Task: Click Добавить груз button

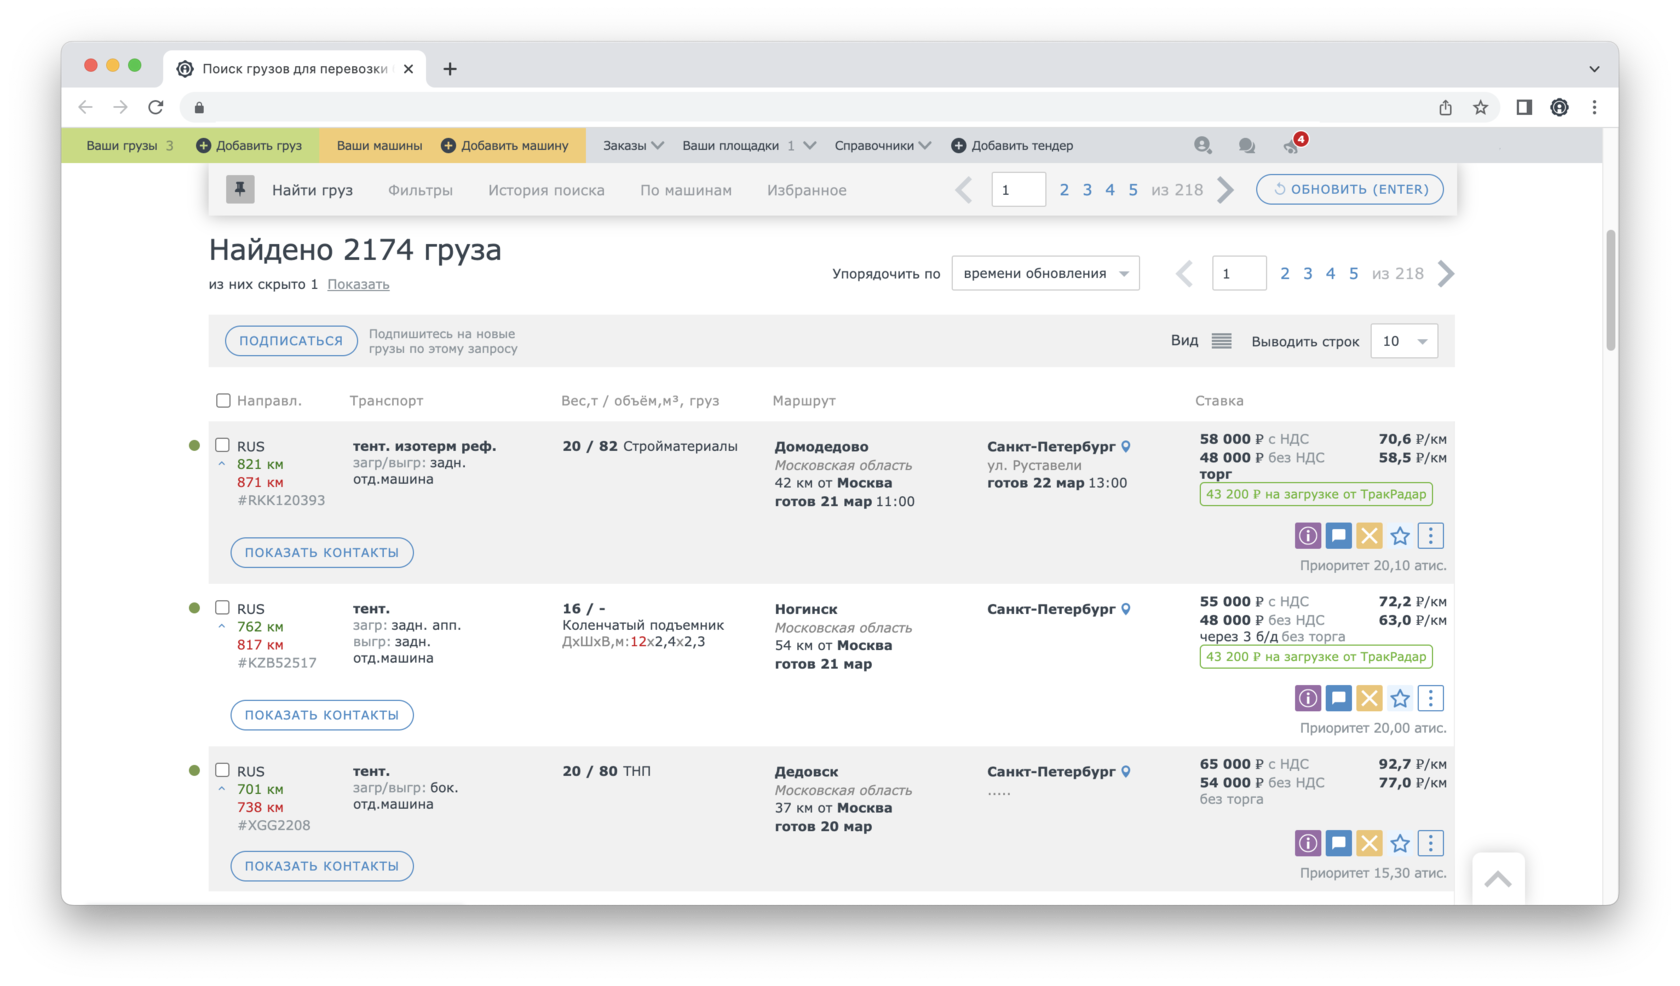Action: pyautogui.click(x=249, y=145)
